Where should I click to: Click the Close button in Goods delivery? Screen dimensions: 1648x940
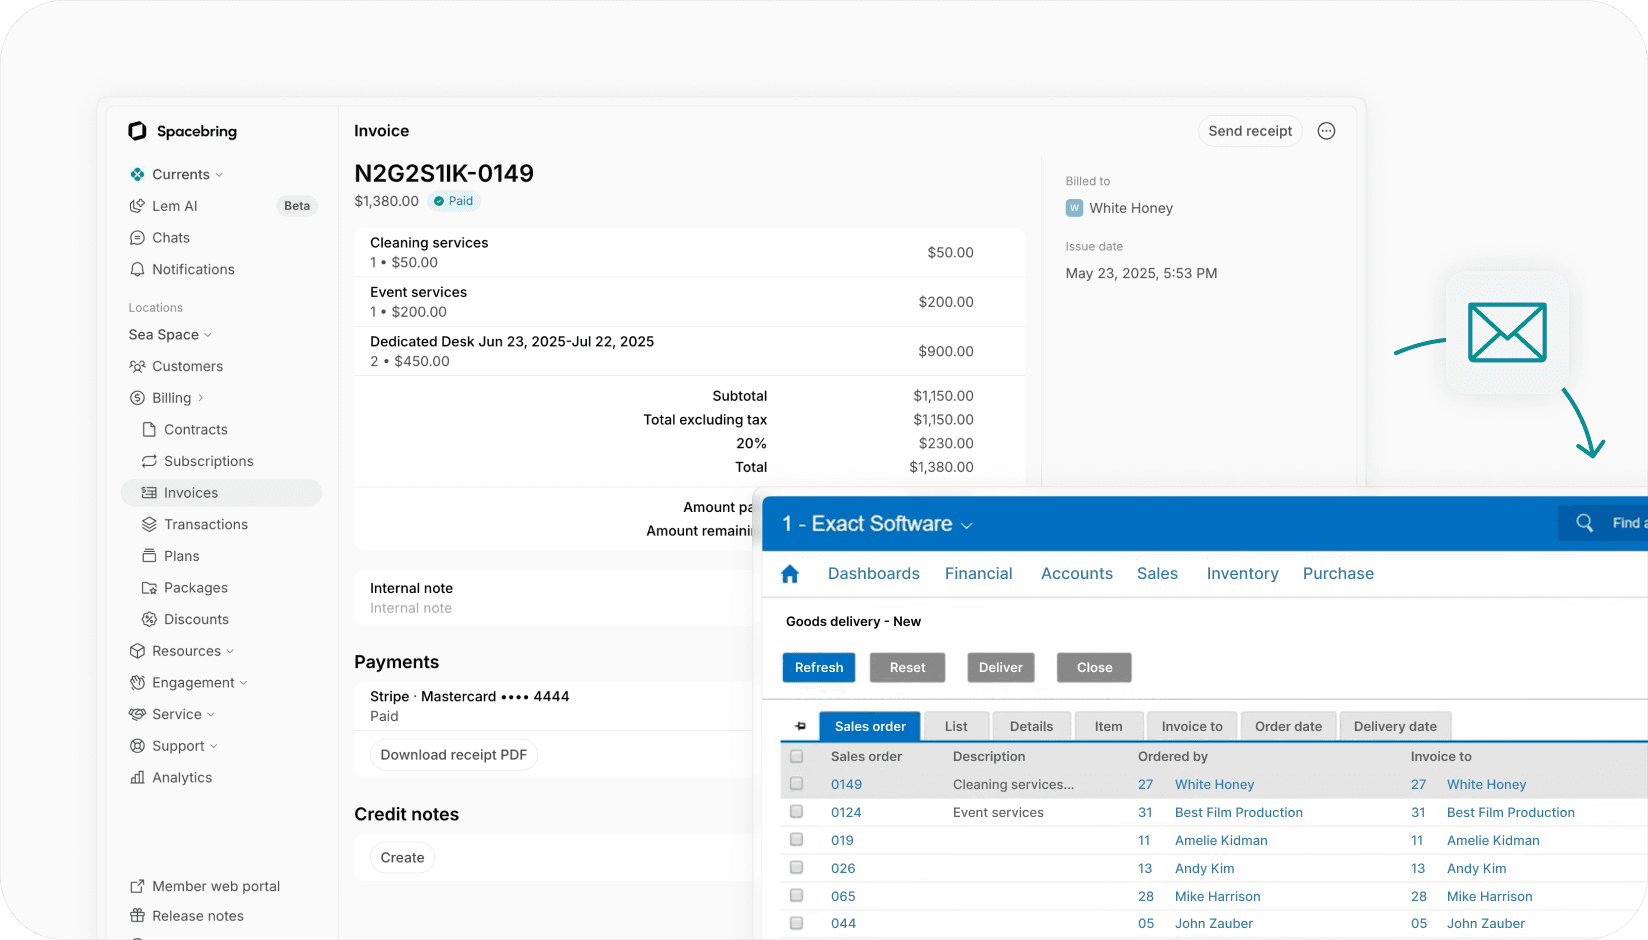click(1094, 668)
